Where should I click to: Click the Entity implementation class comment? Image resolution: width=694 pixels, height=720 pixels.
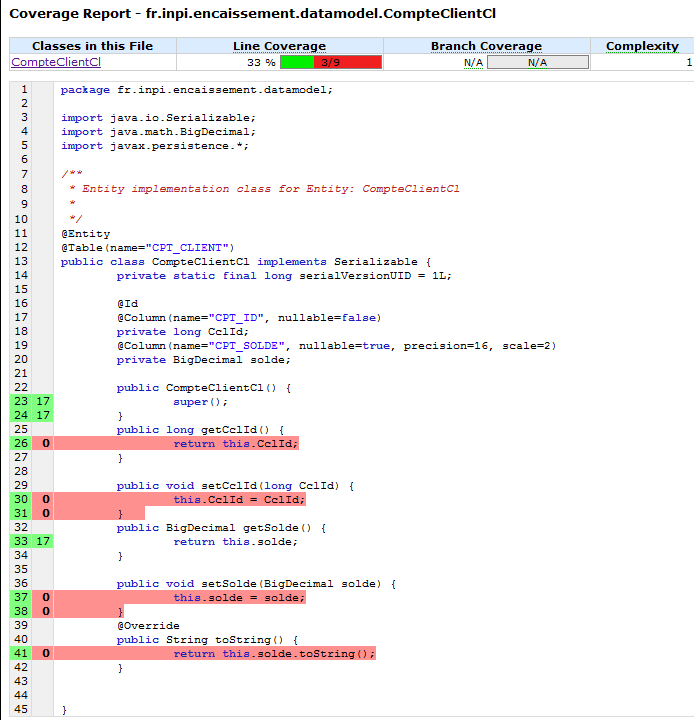coord(264,189)
